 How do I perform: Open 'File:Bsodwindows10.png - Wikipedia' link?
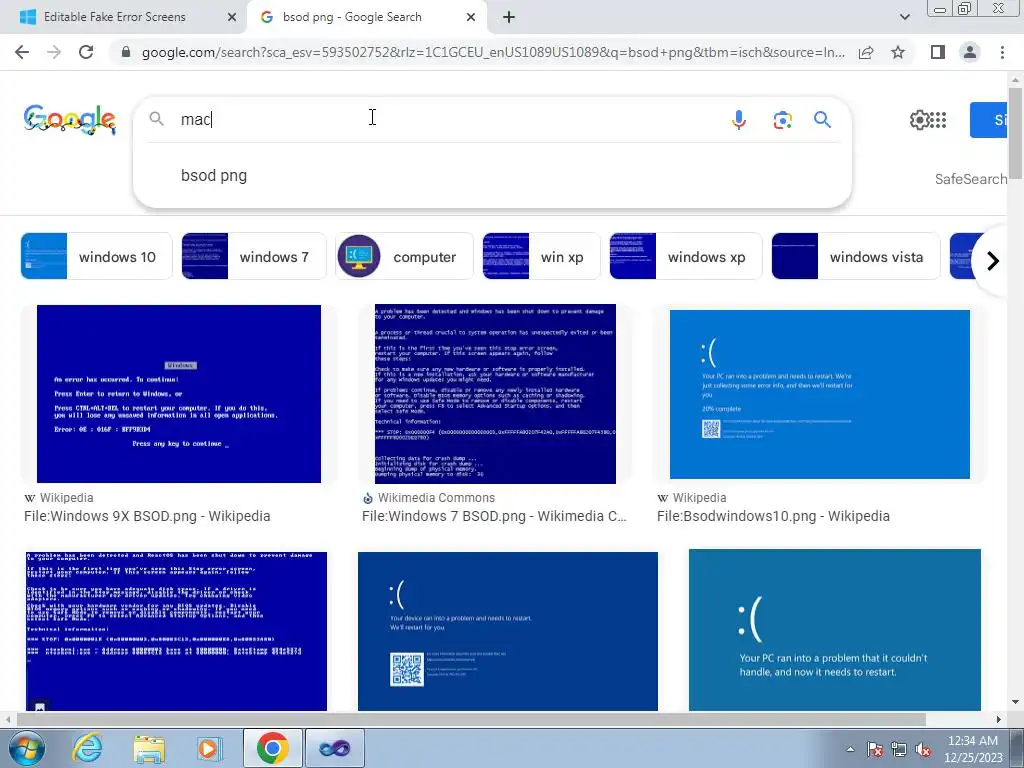(x=773, y=516)
